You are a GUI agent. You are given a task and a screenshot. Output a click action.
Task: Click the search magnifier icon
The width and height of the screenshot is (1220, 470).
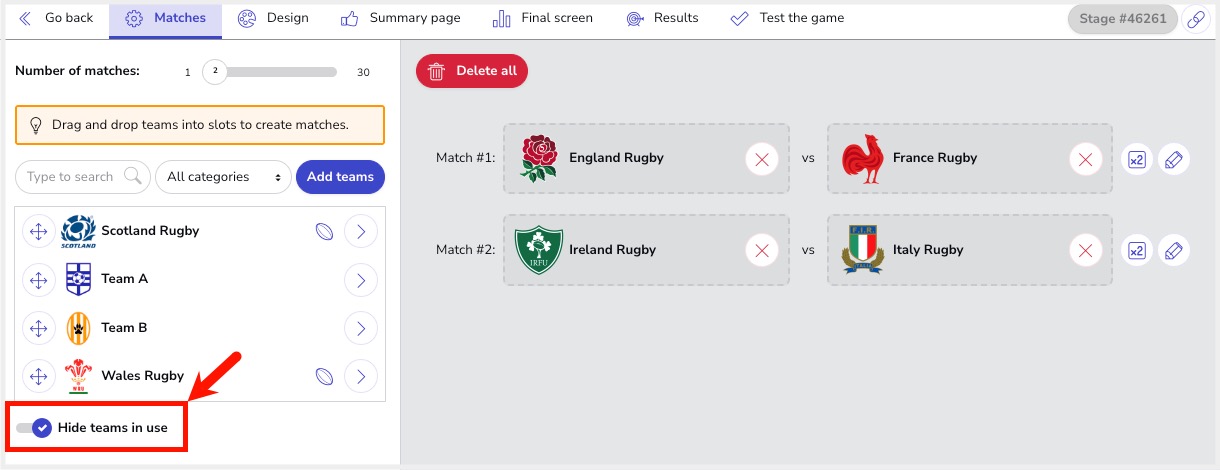click(x=133, y=177)
